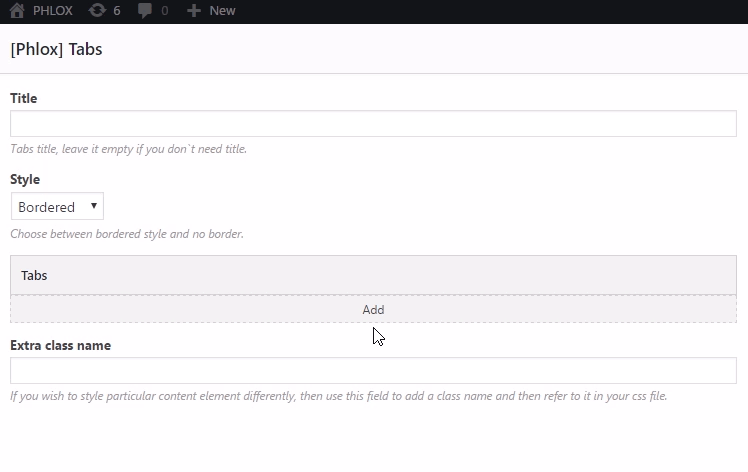Click the Extra class name label
This screenshot has height=472, width=748.
pos(61,345)
